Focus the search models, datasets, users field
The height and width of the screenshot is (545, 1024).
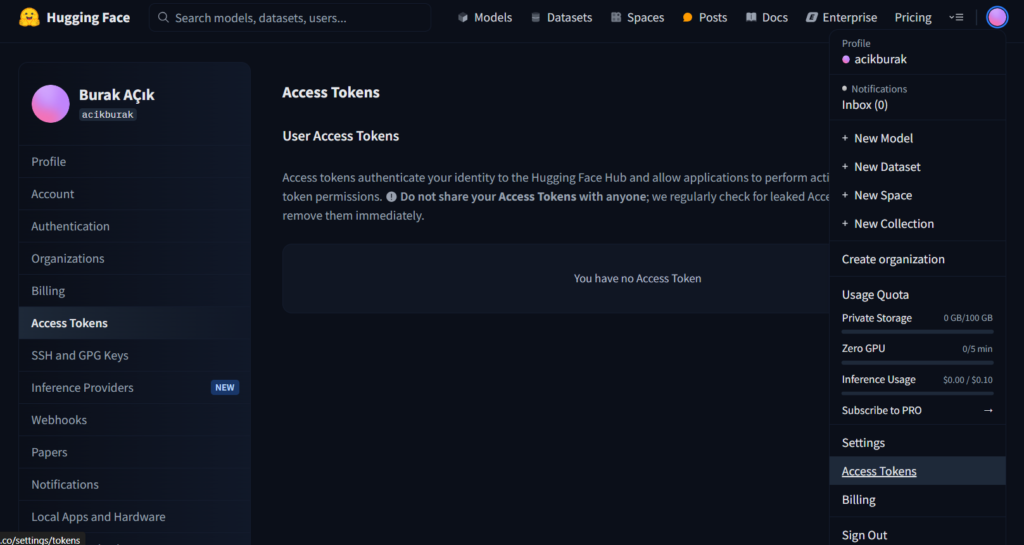(290, 18)
